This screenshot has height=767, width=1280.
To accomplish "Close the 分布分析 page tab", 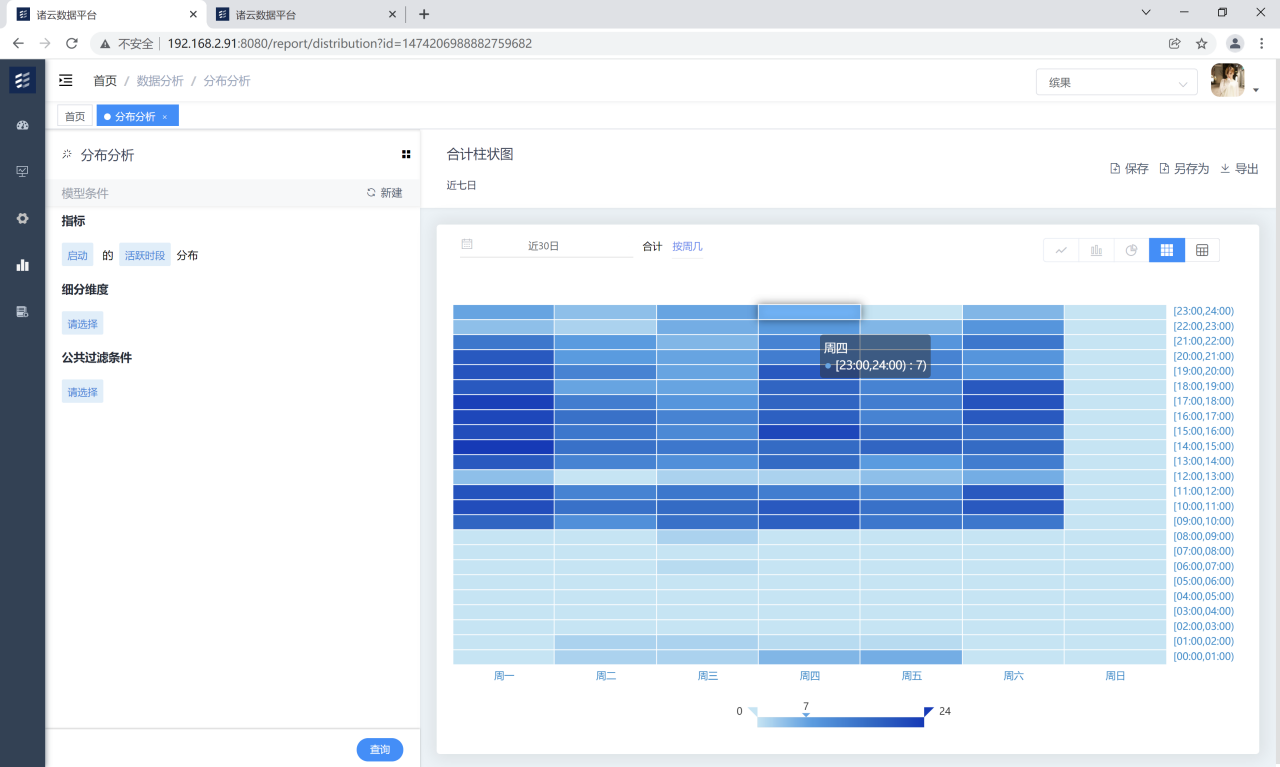I will coord(165,117).
